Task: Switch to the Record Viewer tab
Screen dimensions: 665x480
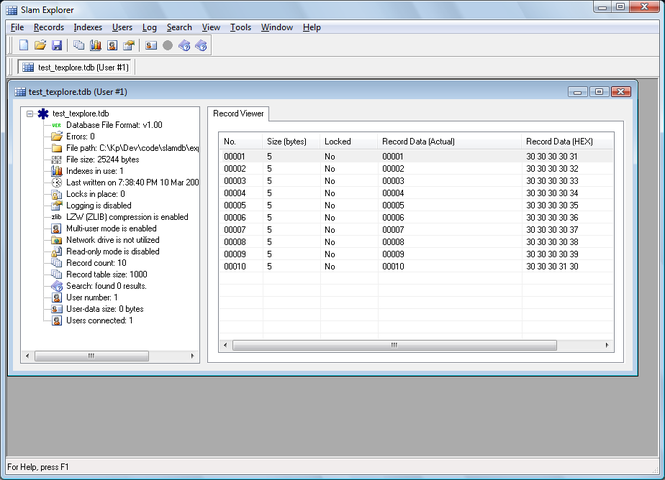Action: coord(239,113)
